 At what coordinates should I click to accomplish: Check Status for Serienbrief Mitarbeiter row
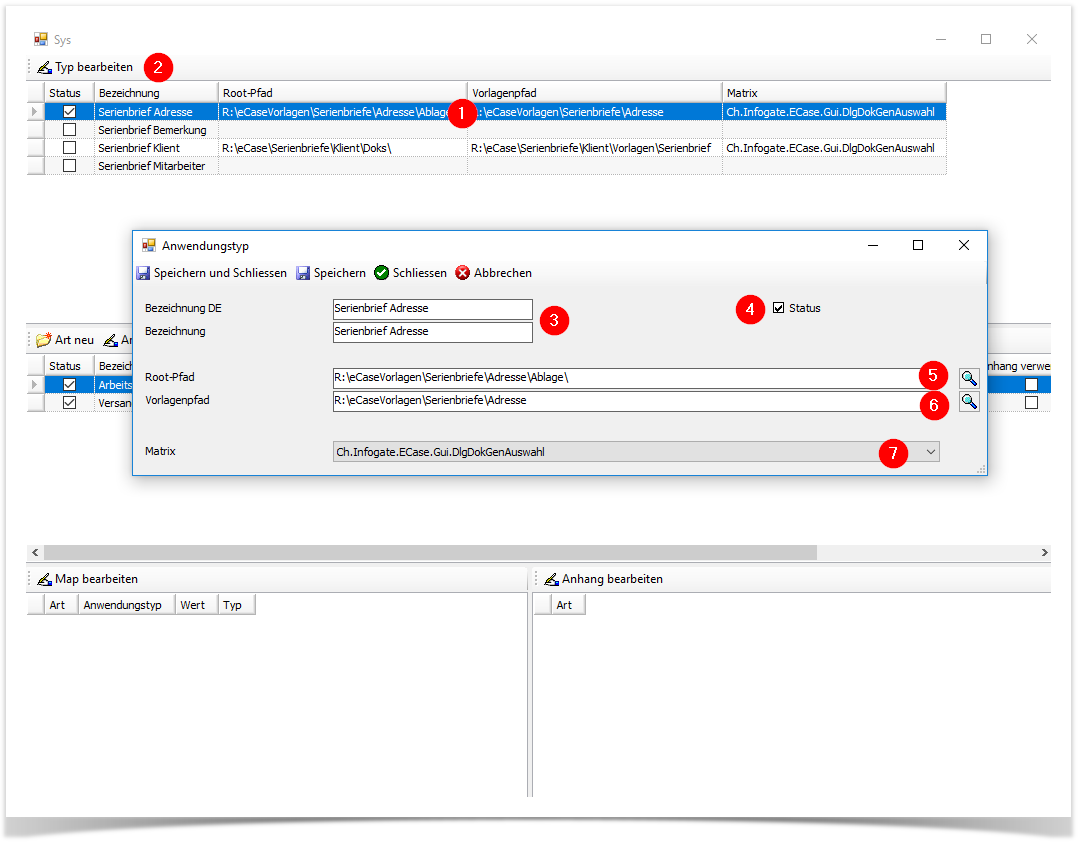[x=69, y=165]
